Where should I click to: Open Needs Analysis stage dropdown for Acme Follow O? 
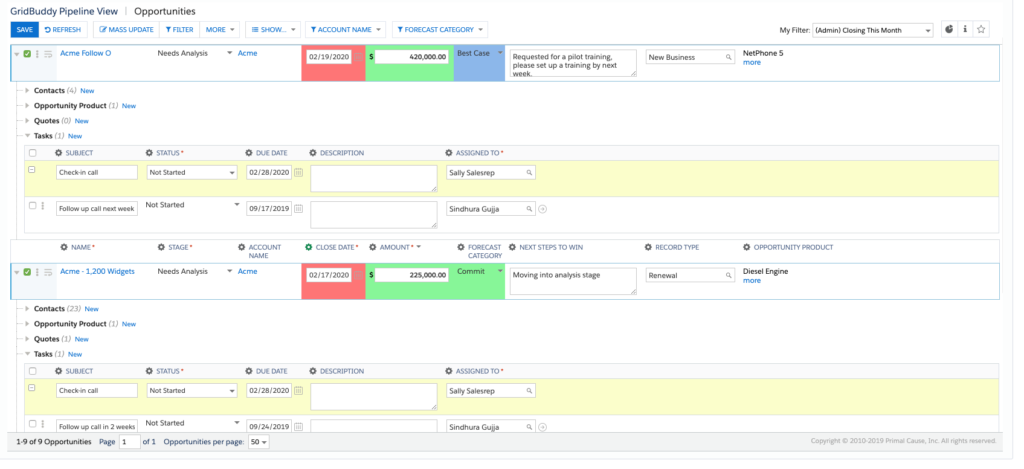coord(229,53)
